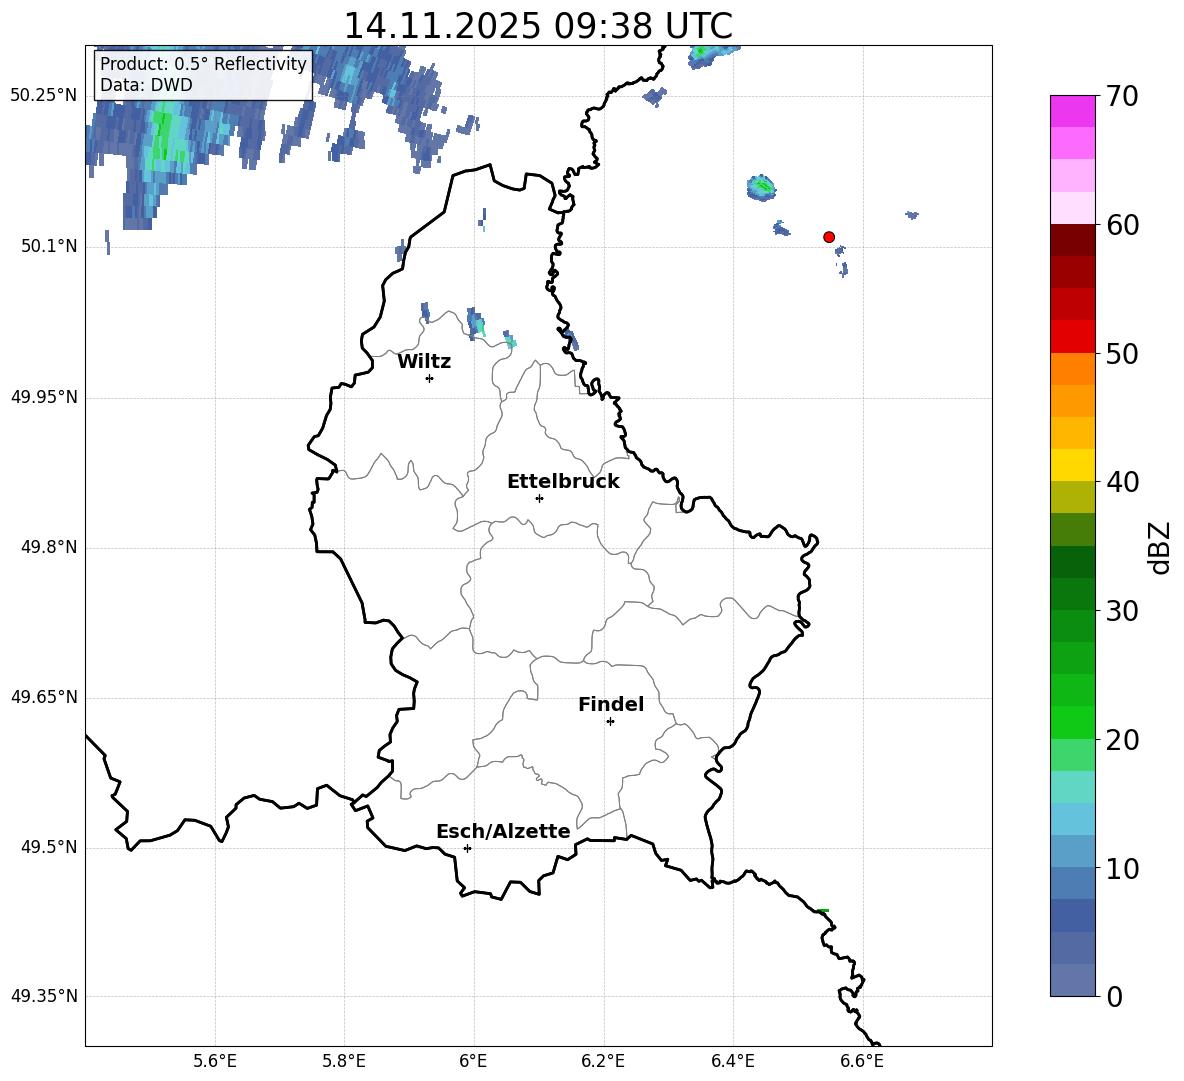Click the 49.5°N latitude label

[x=48, y=847]
